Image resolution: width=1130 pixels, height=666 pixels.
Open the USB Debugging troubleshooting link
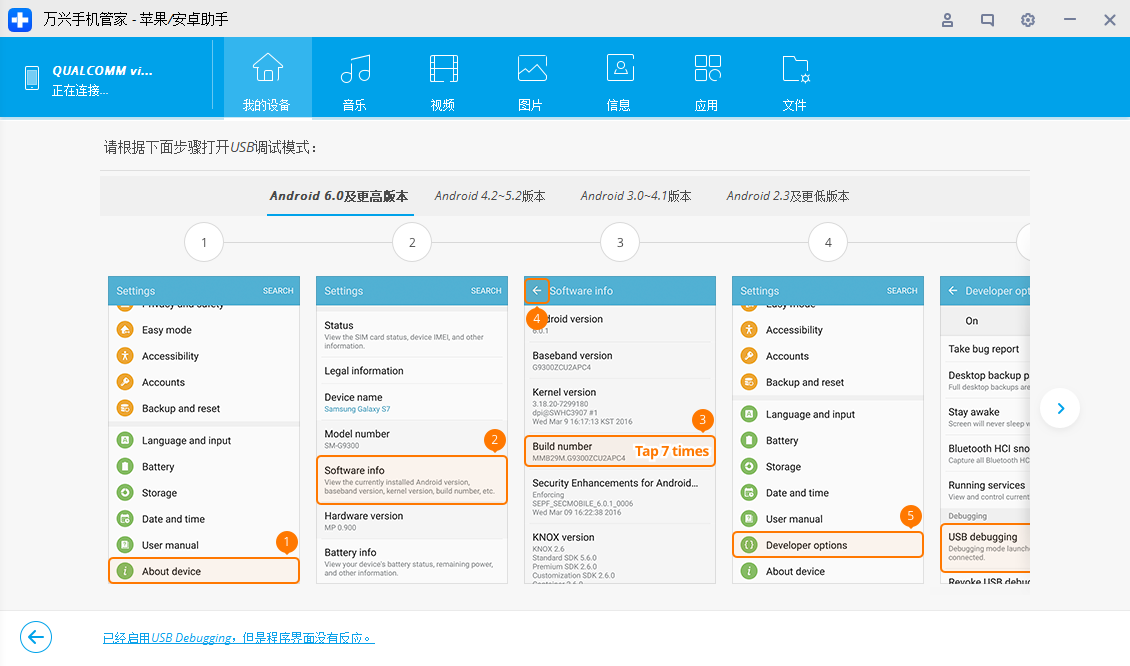tap(238, 637)
